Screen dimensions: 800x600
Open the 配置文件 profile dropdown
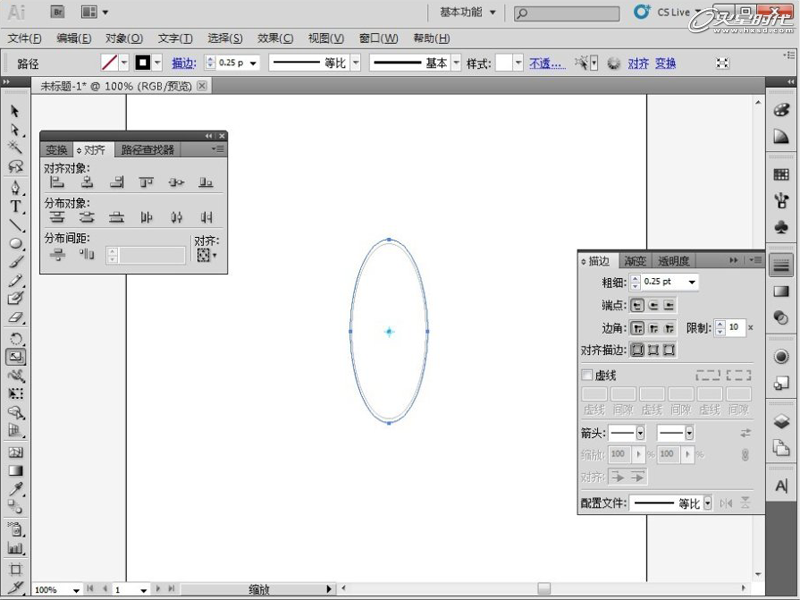707,503
